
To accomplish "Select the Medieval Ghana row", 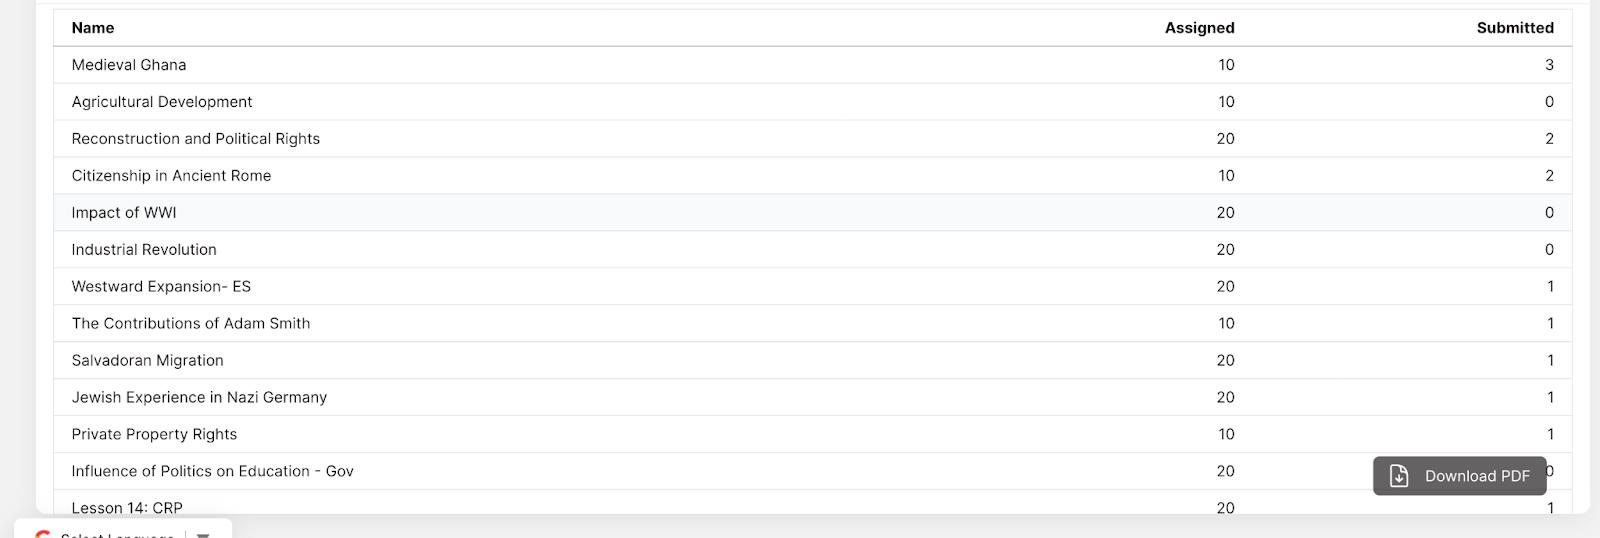I will (129, 65).
